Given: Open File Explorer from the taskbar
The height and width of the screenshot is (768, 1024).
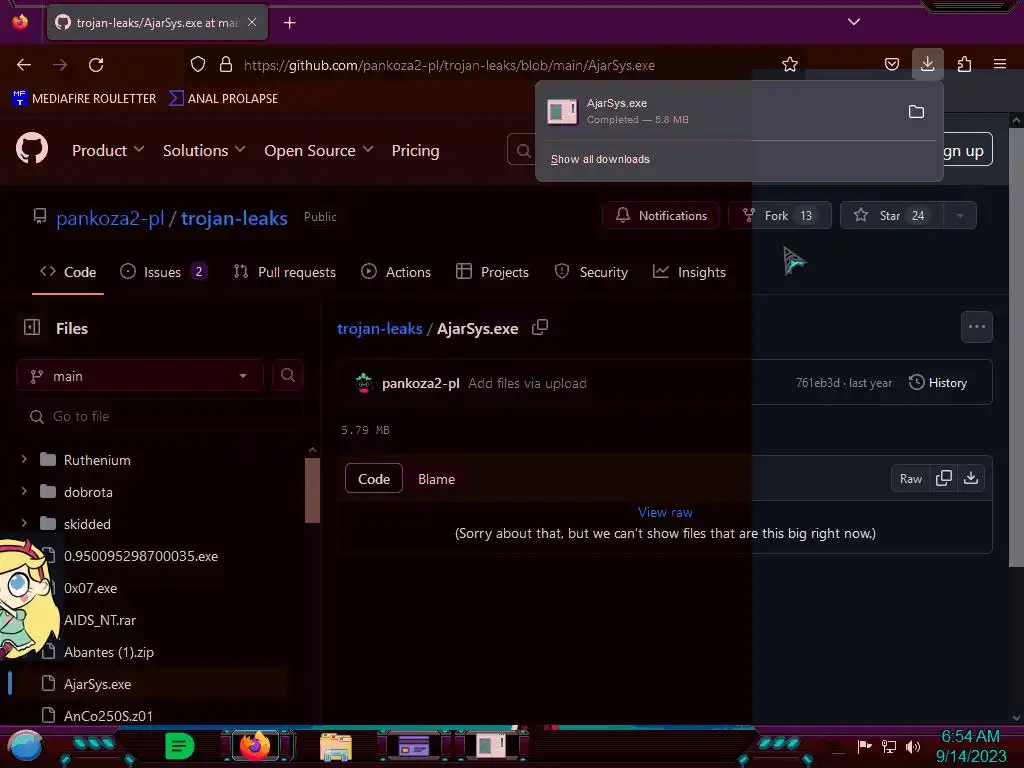Looking at the screenshot, I should click(x=336, y=748).
